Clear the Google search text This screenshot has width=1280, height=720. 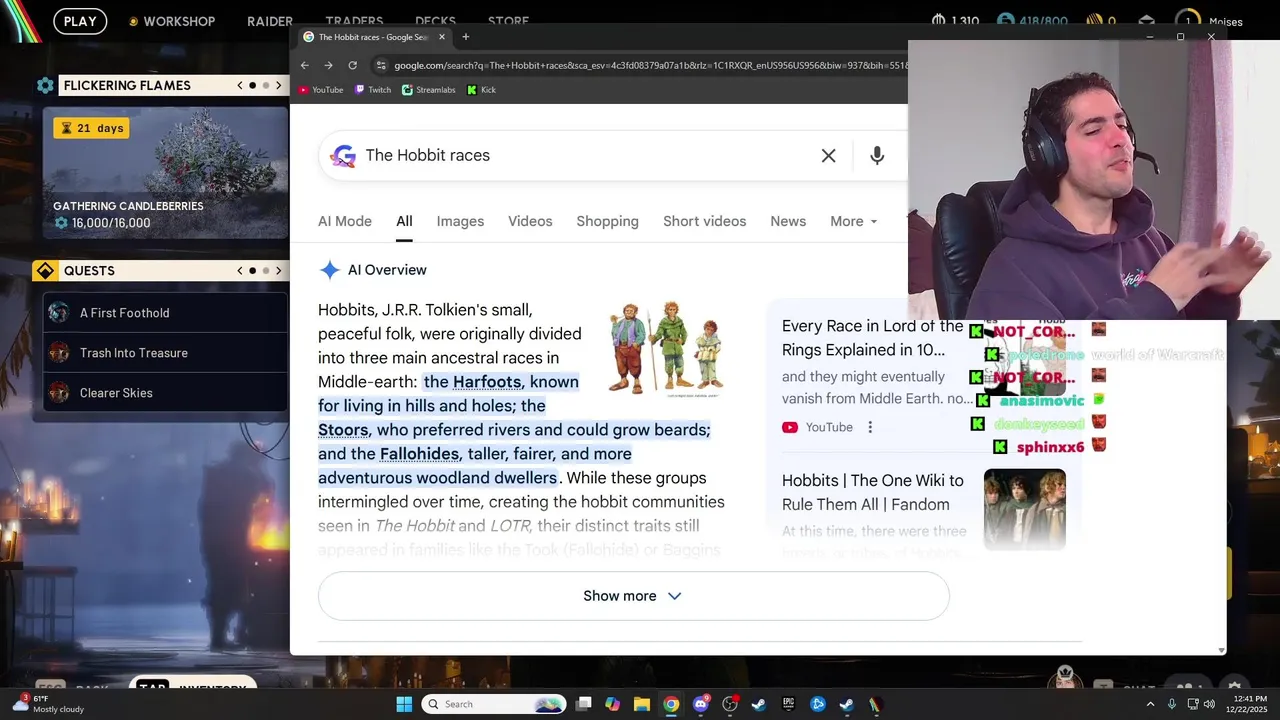pos(828,156)
